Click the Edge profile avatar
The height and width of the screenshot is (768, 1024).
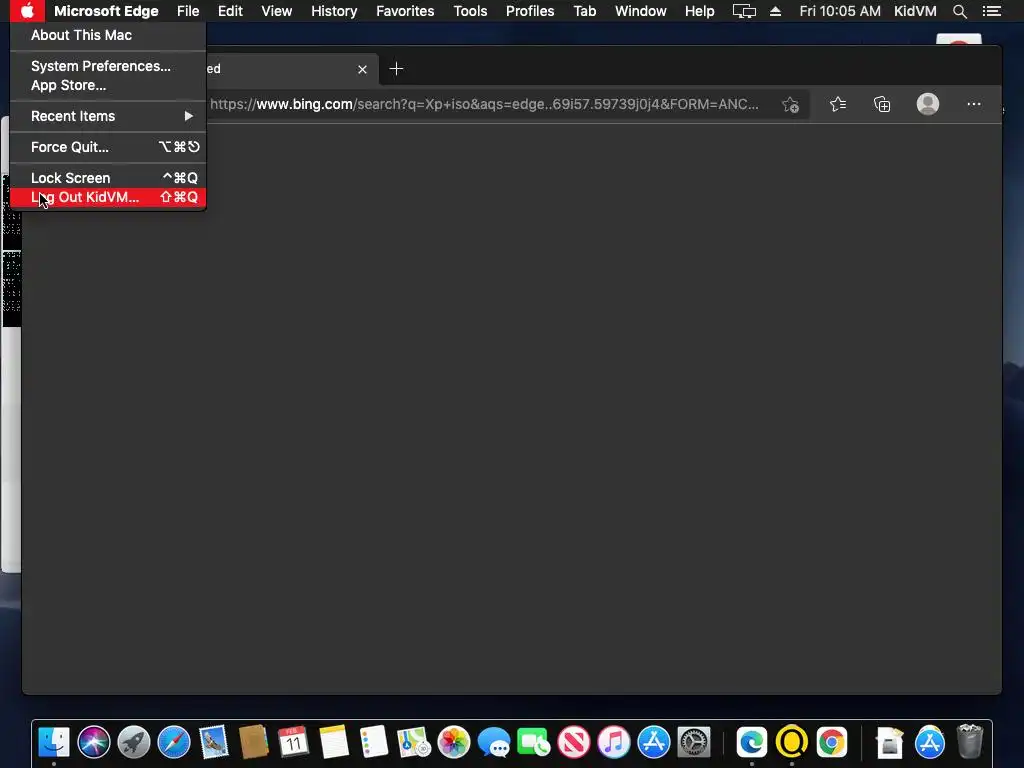pos(927,104)
